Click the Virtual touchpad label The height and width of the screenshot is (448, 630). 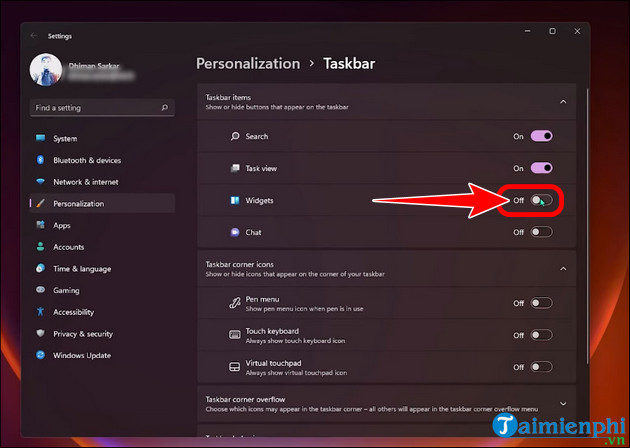(x=273, y=363)
